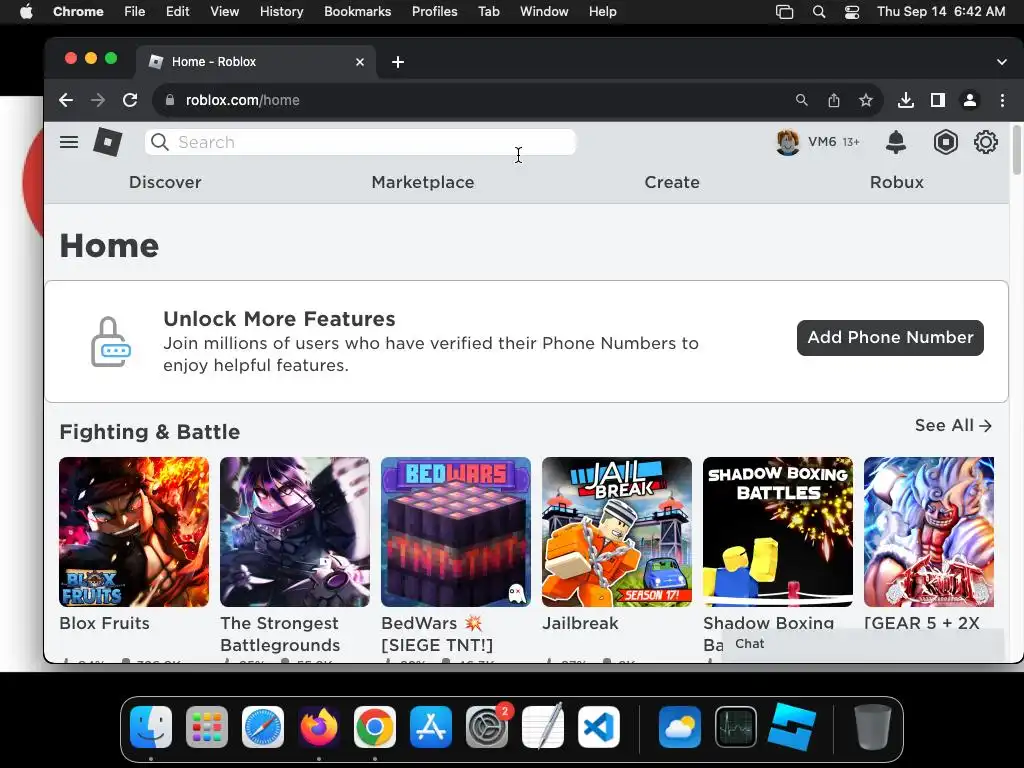This screenshot has width=1024, height=768.
Task: Open The Strongest Battlegrounds thumbnail
Action: pyautogui.click(x=295, y=532)
